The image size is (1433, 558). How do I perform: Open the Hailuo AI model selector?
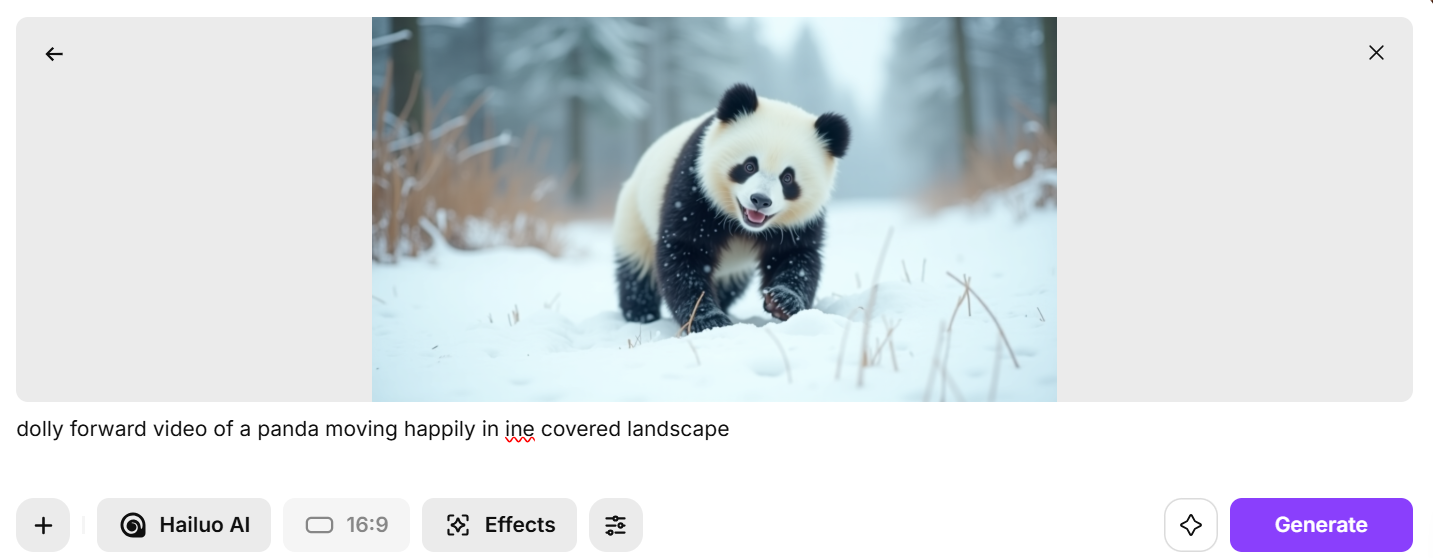coord(184,525)
